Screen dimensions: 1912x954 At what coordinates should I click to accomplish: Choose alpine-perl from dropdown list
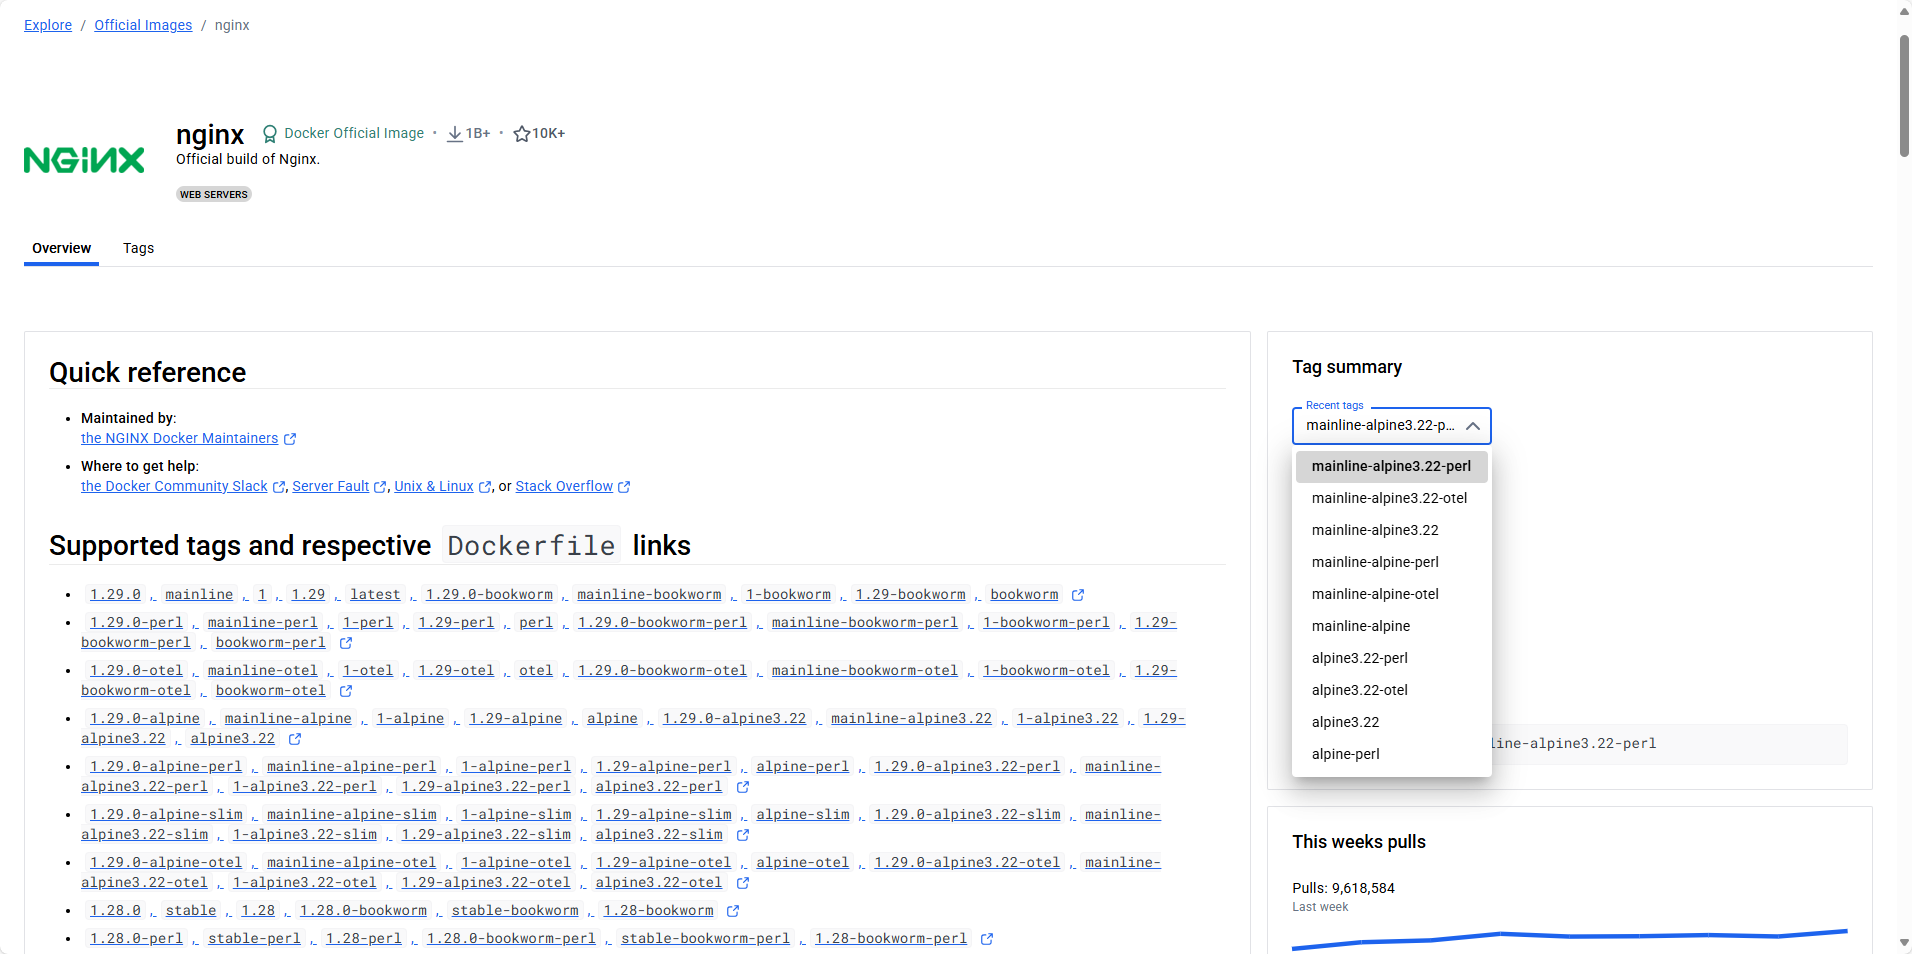[1391, 754]
